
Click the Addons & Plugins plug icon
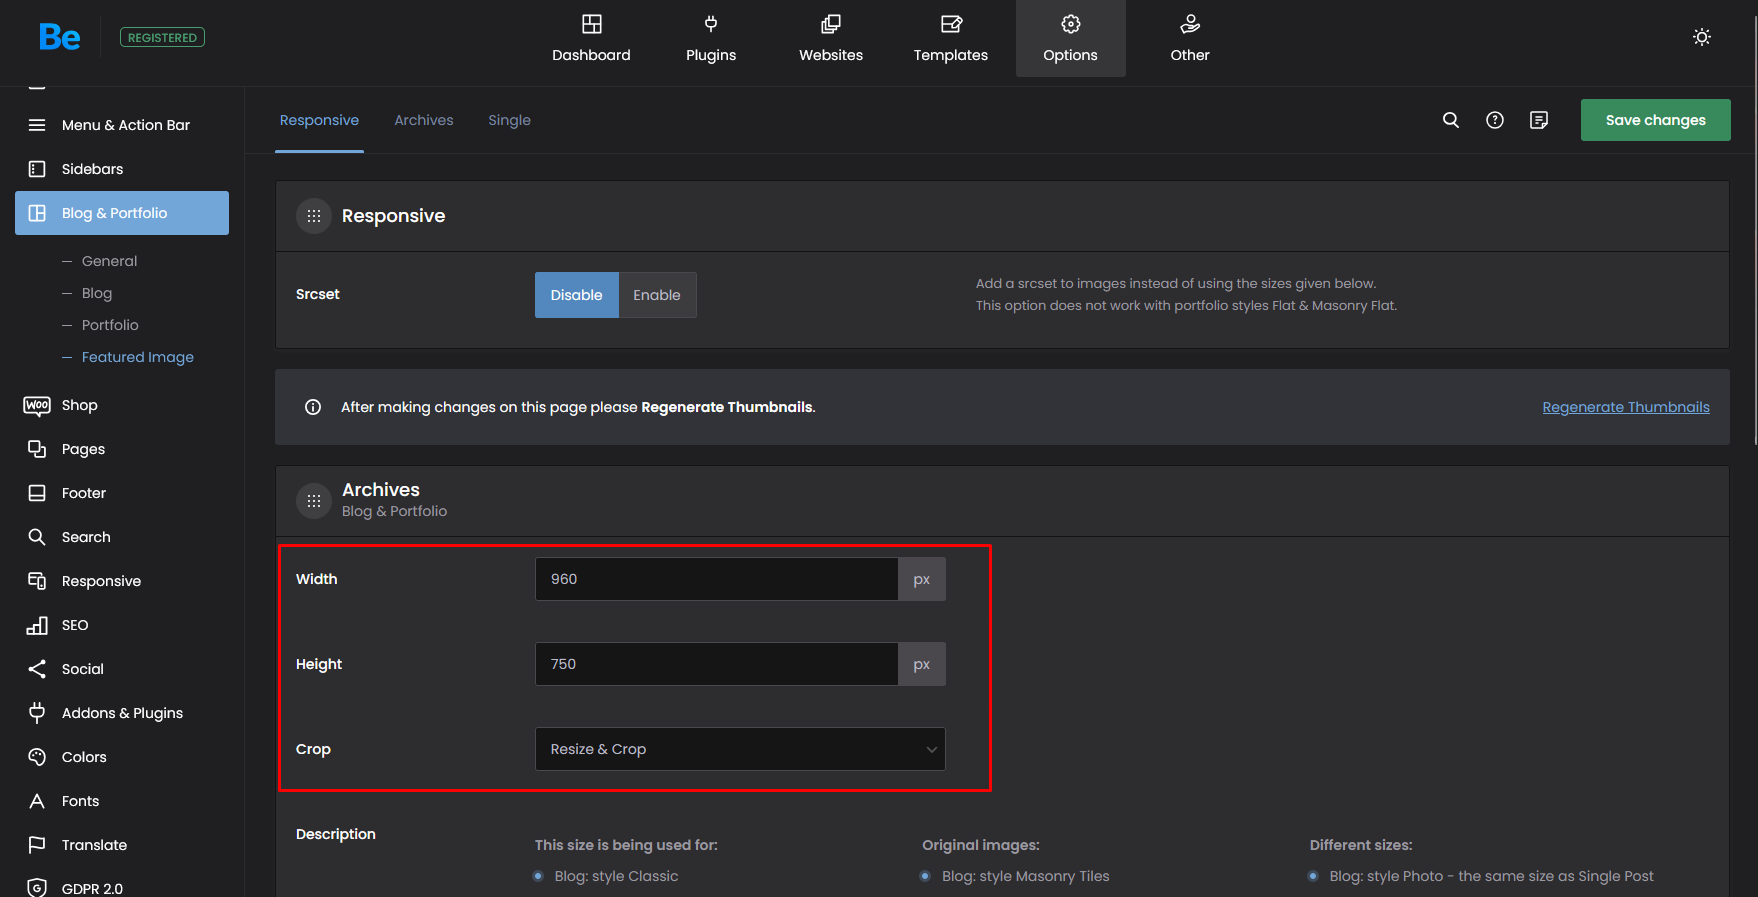point(37,713)
